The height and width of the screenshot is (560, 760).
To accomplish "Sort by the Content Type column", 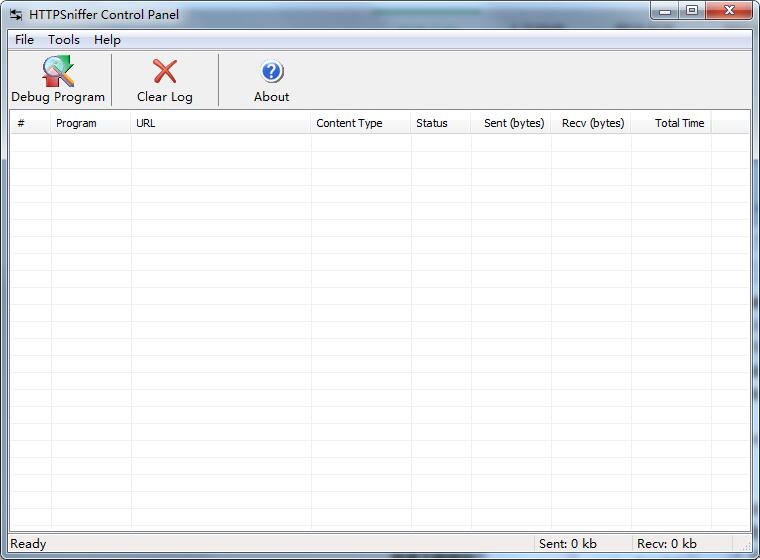I will 360,123.
